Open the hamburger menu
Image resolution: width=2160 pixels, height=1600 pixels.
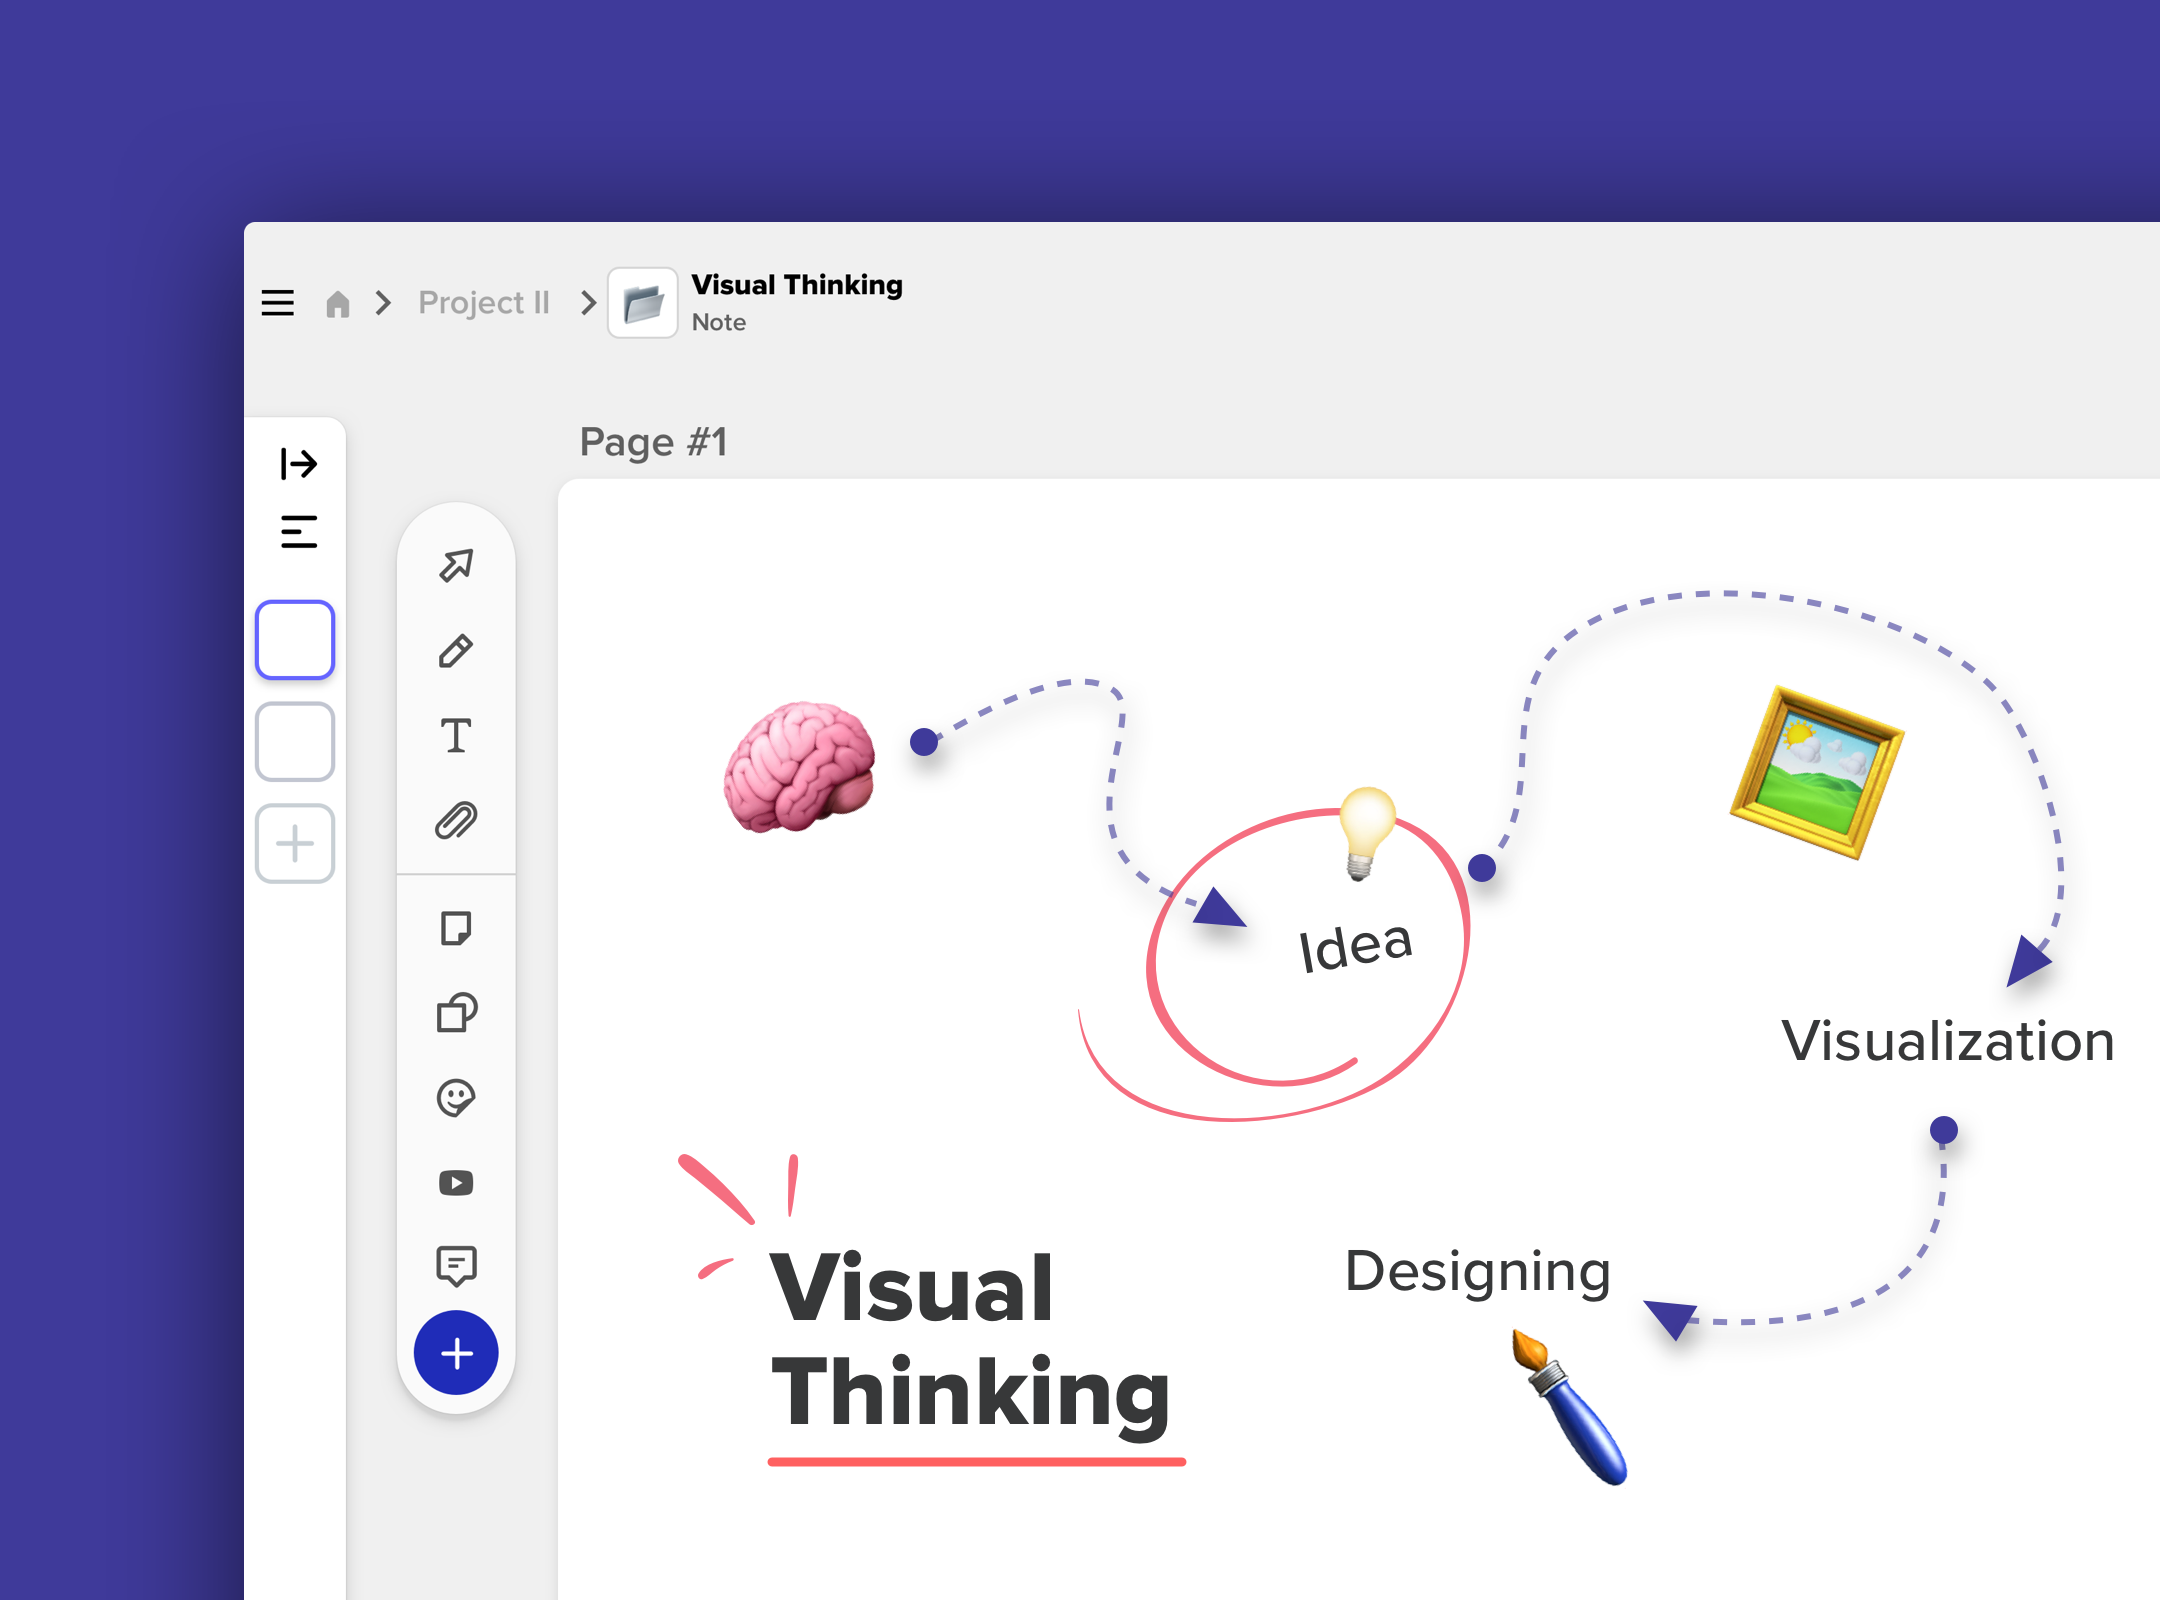coord(277,302)
